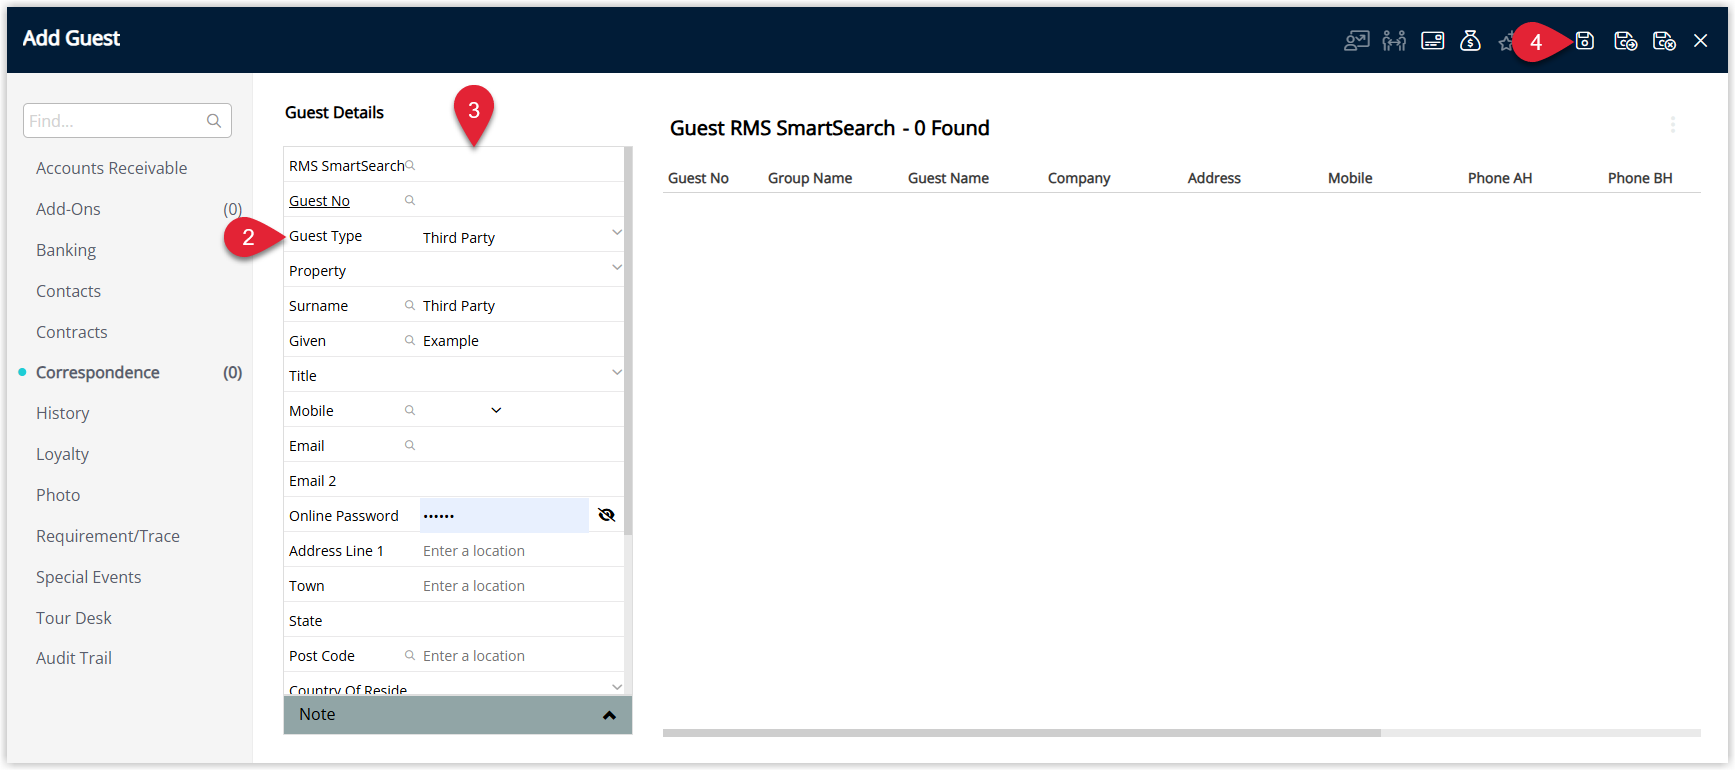Open Audit Trail section
This screenshot has width=1736, height=771.
[x=74, y=658]
